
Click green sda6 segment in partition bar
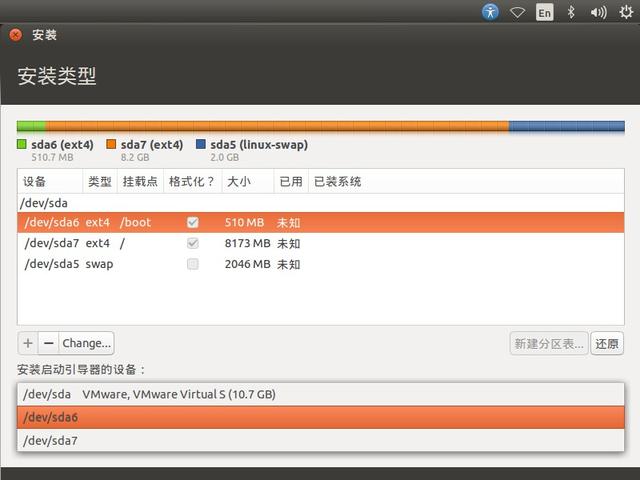click(31, 126)
